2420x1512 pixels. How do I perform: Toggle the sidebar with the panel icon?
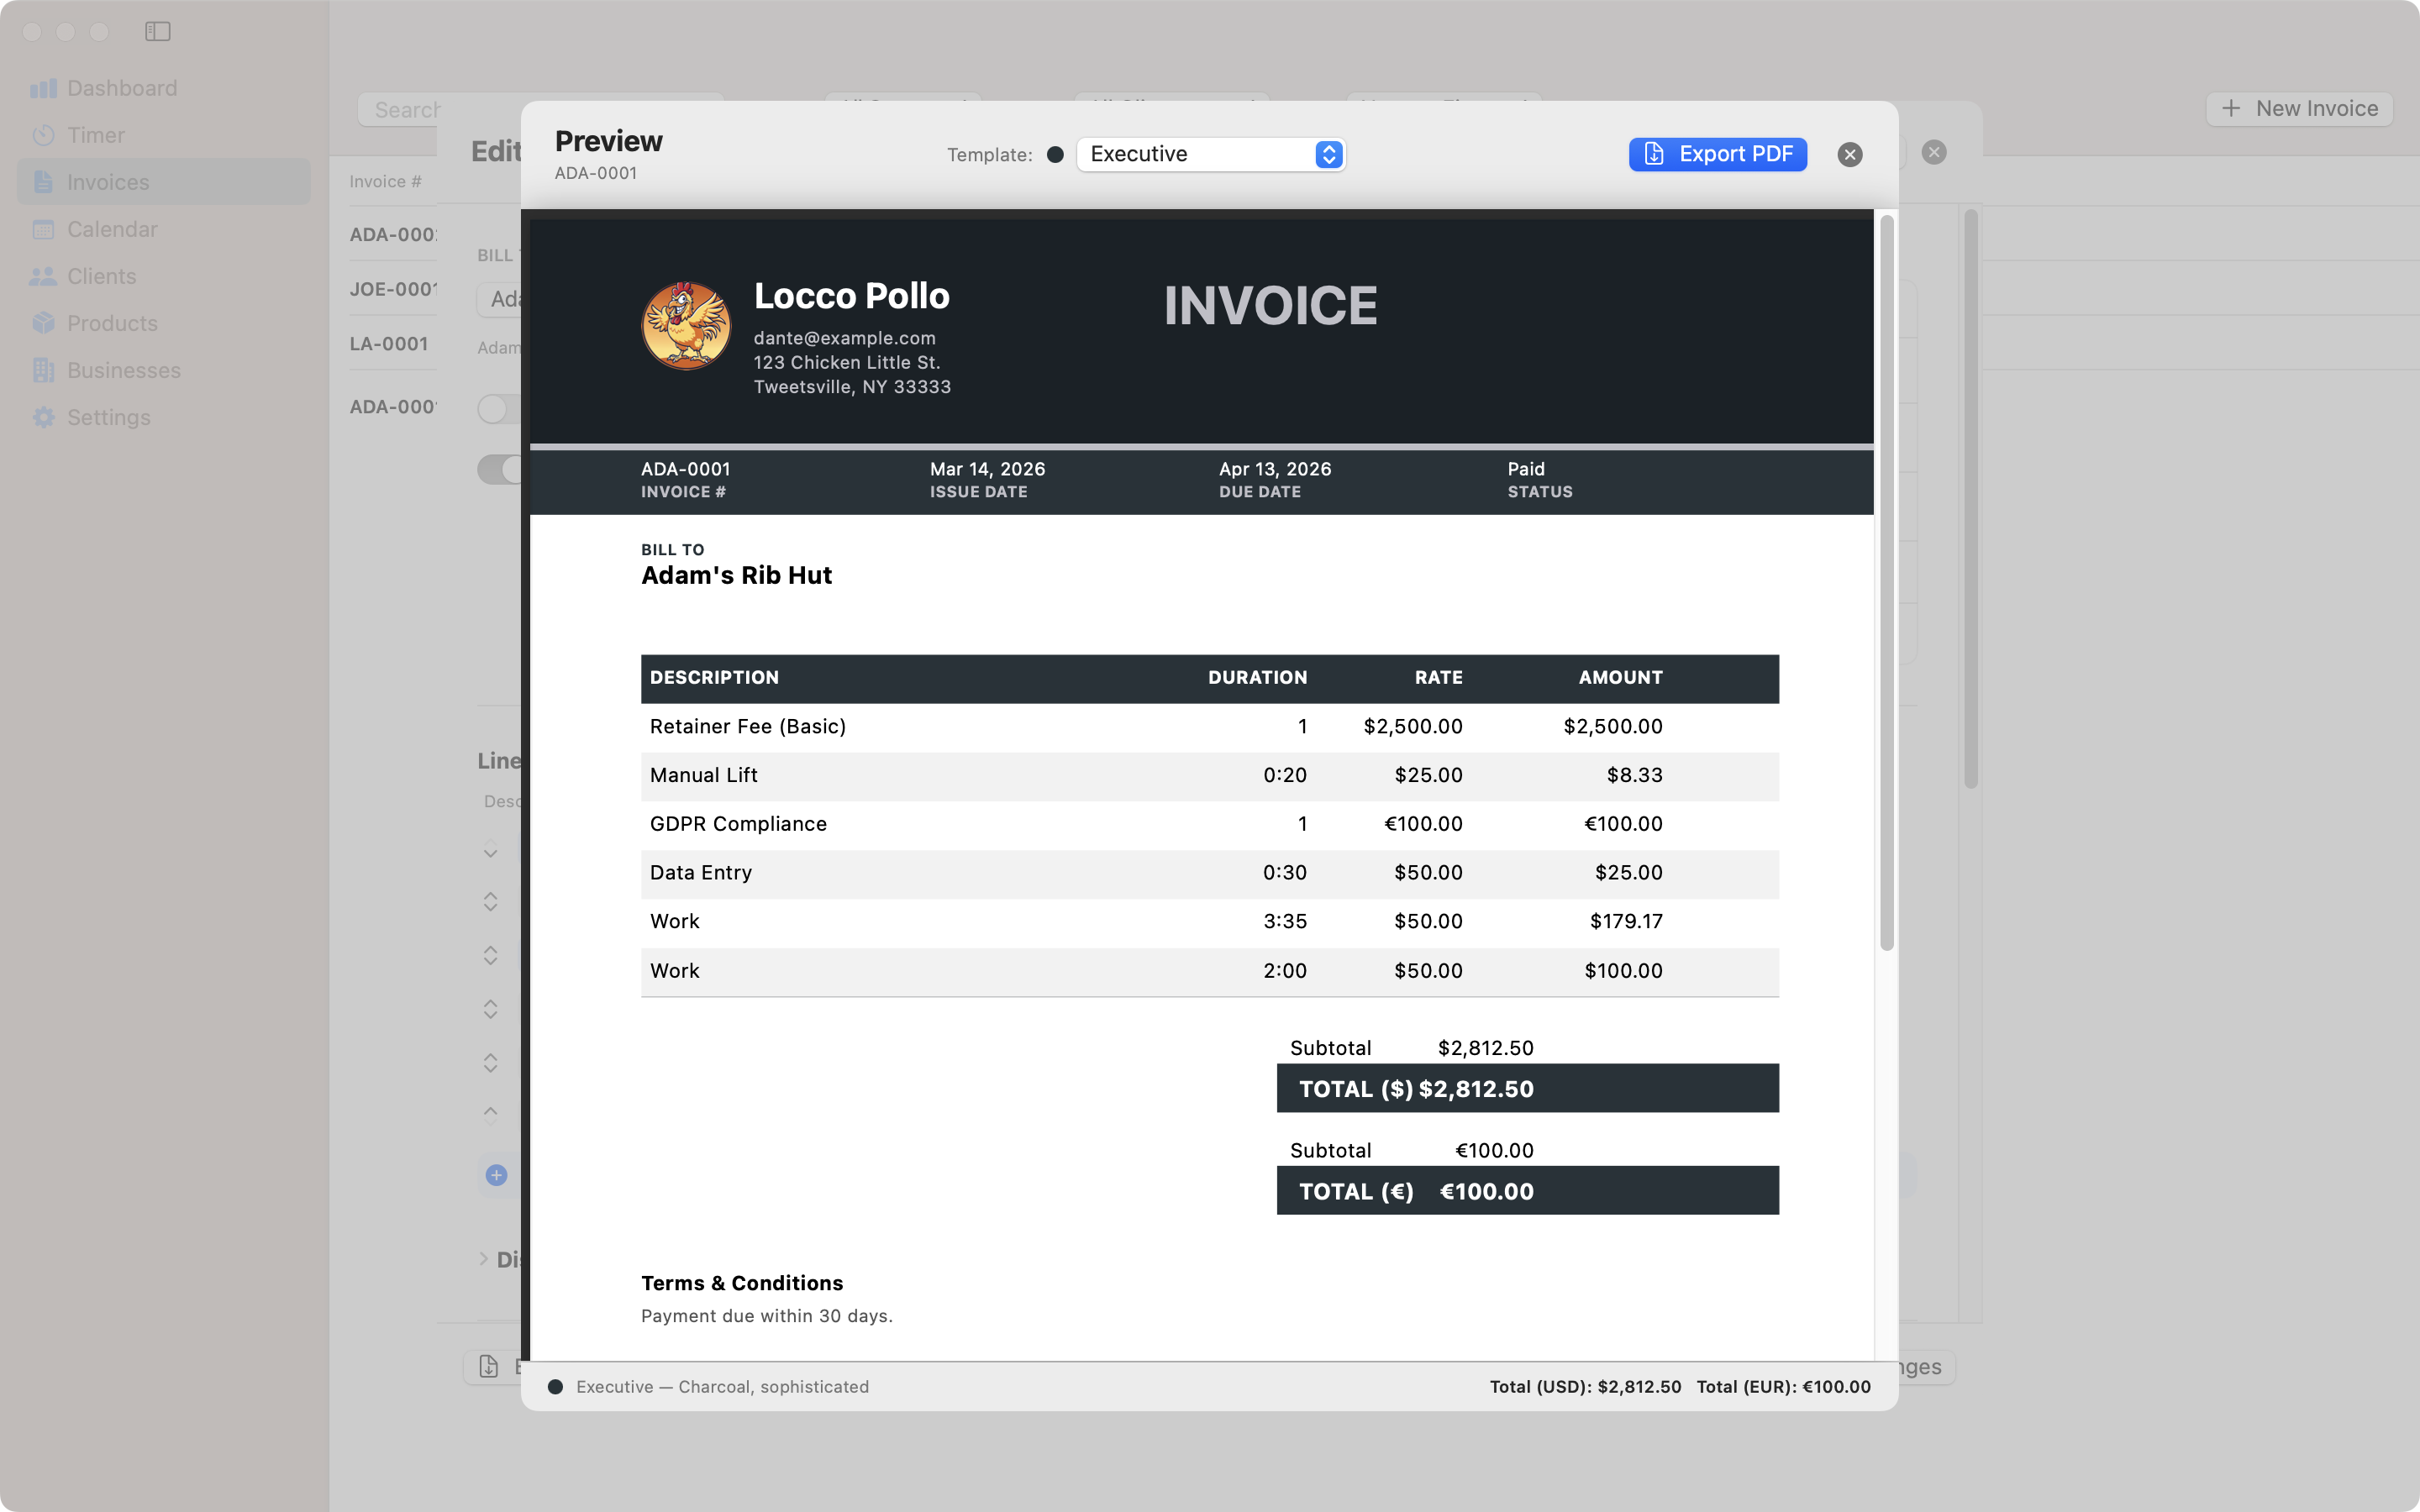pos(158,32)
